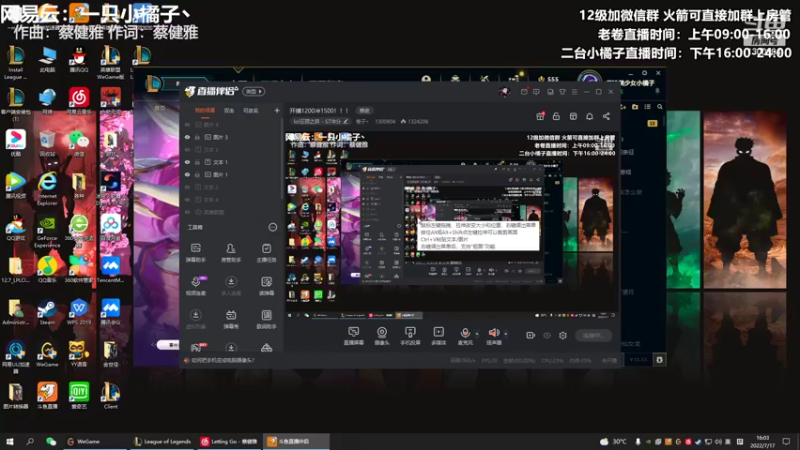
Task: Add a 摄像头 camera source
Action: [x=382, y=336]
